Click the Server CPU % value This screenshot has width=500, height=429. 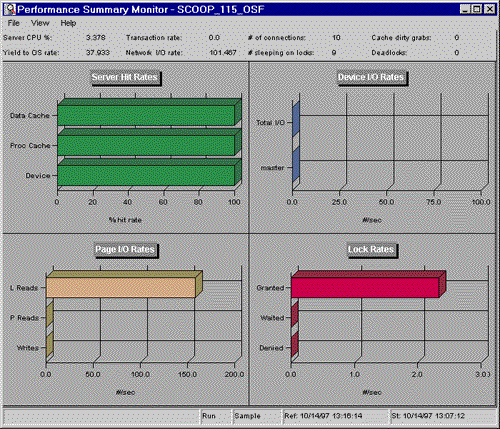[x=96, y=37]
